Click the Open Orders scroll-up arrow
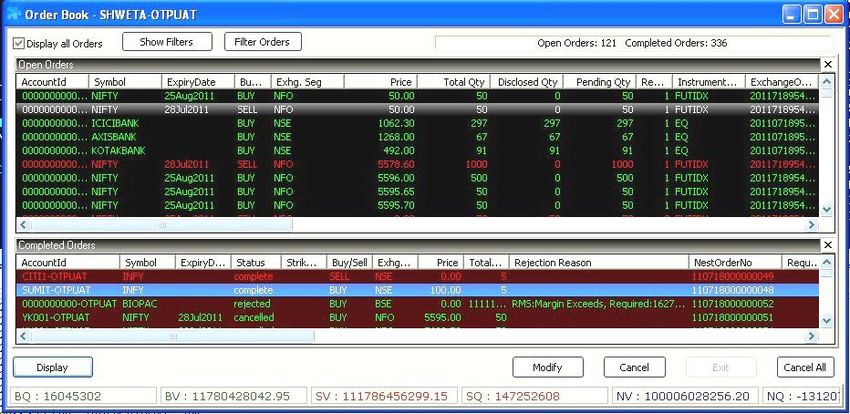The height and width of the screenshot is (414, 850). click(826, 82)
